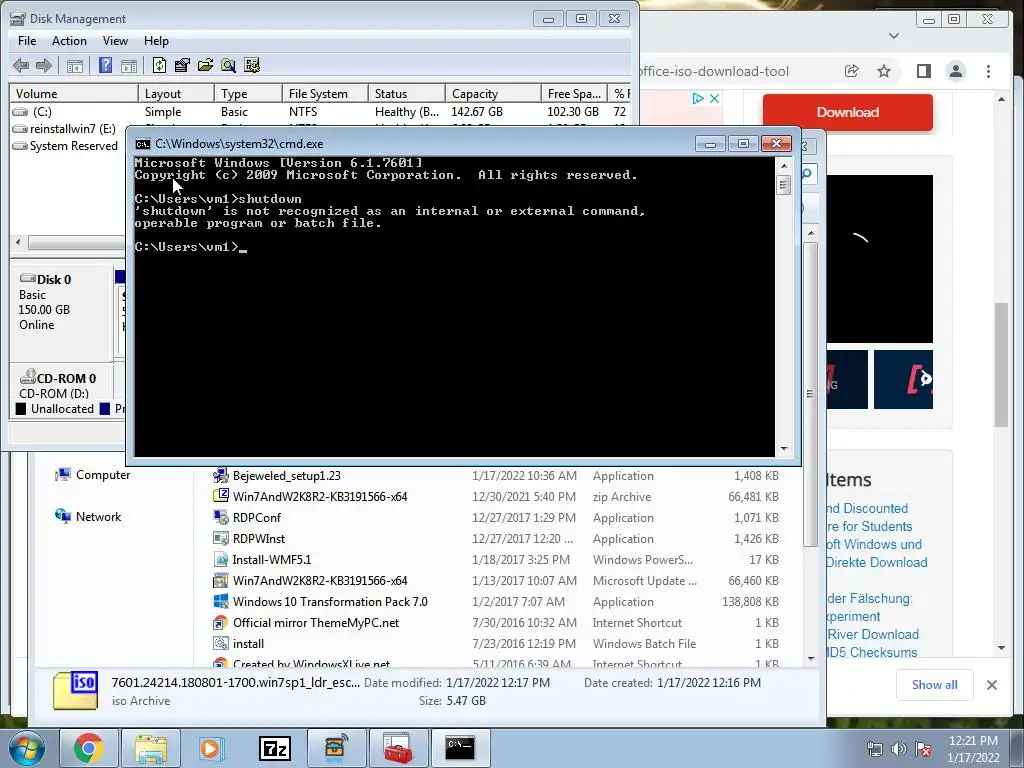
Task: Click Show all downloads button
Action: click(935, 684)
